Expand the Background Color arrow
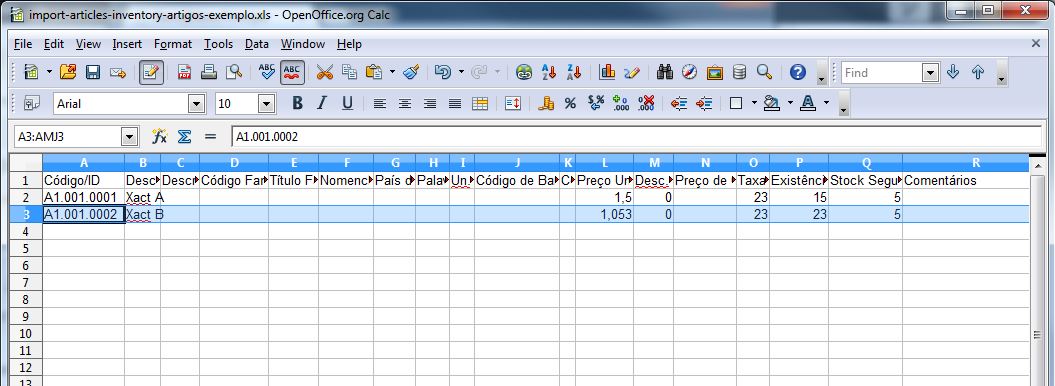The image size is (1055, 386). 790,104
